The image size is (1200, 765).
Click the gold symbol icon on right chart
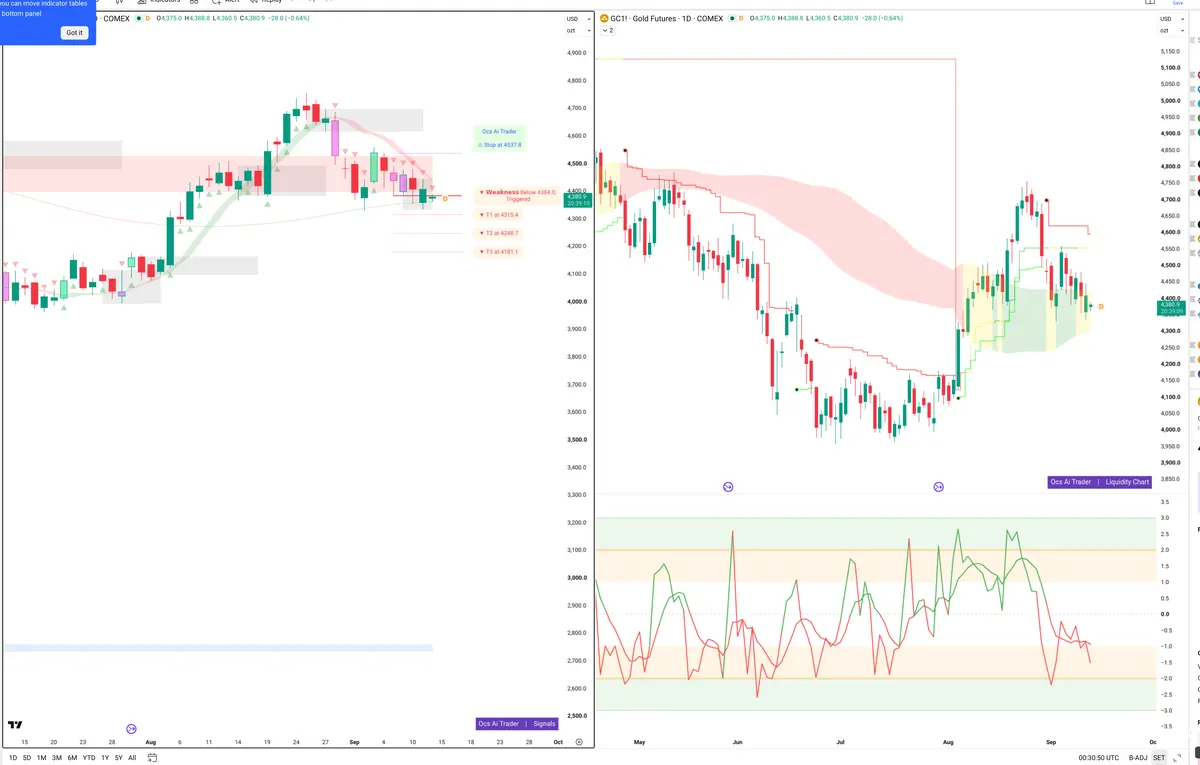click(604, 18)
